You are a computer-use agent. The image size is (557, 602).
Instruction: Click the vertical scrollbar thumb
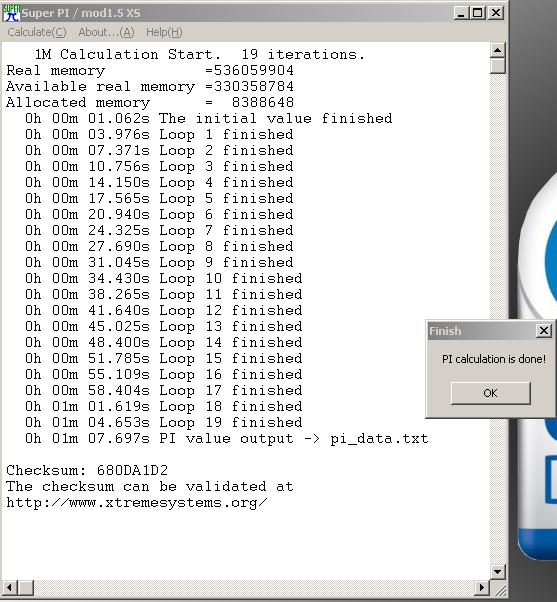[x=497, y=66]
